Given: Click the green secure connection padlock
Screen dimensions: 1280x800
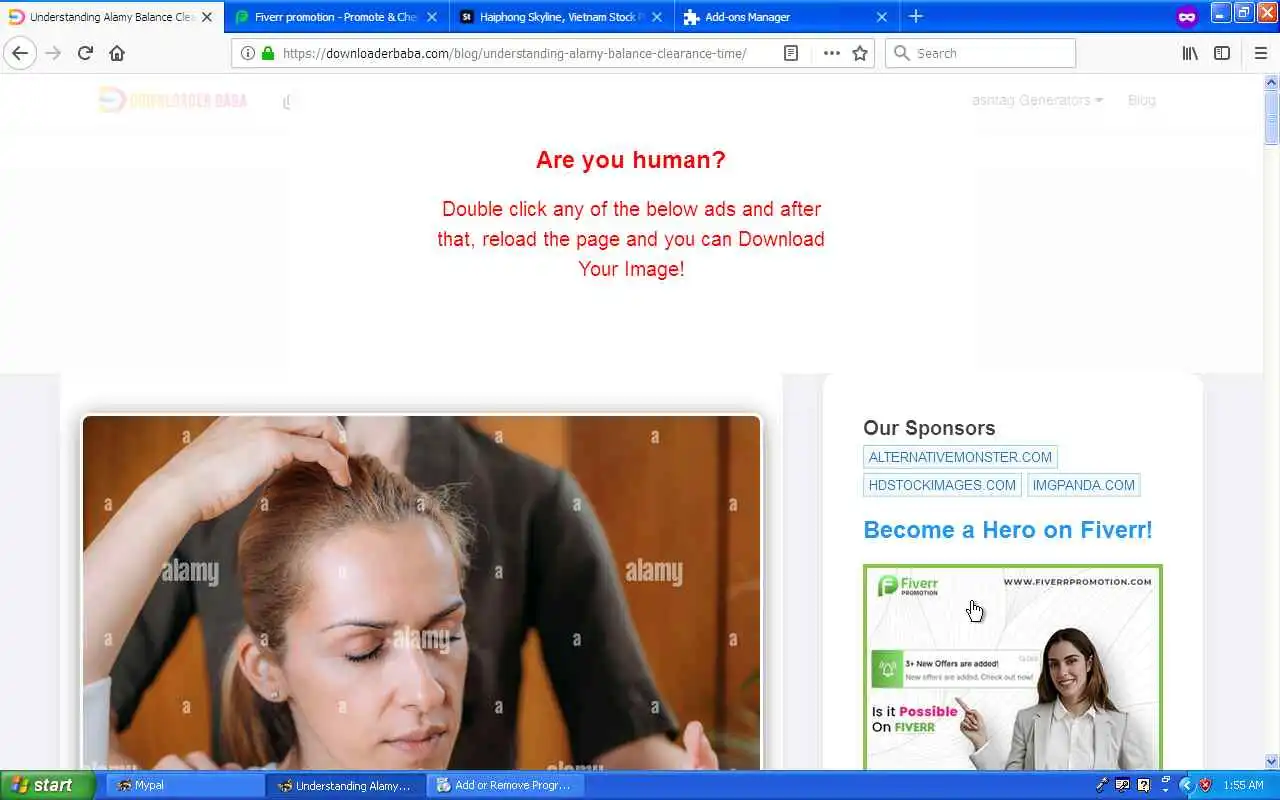Looking at the screenshot, I should [x=267, y=53].
